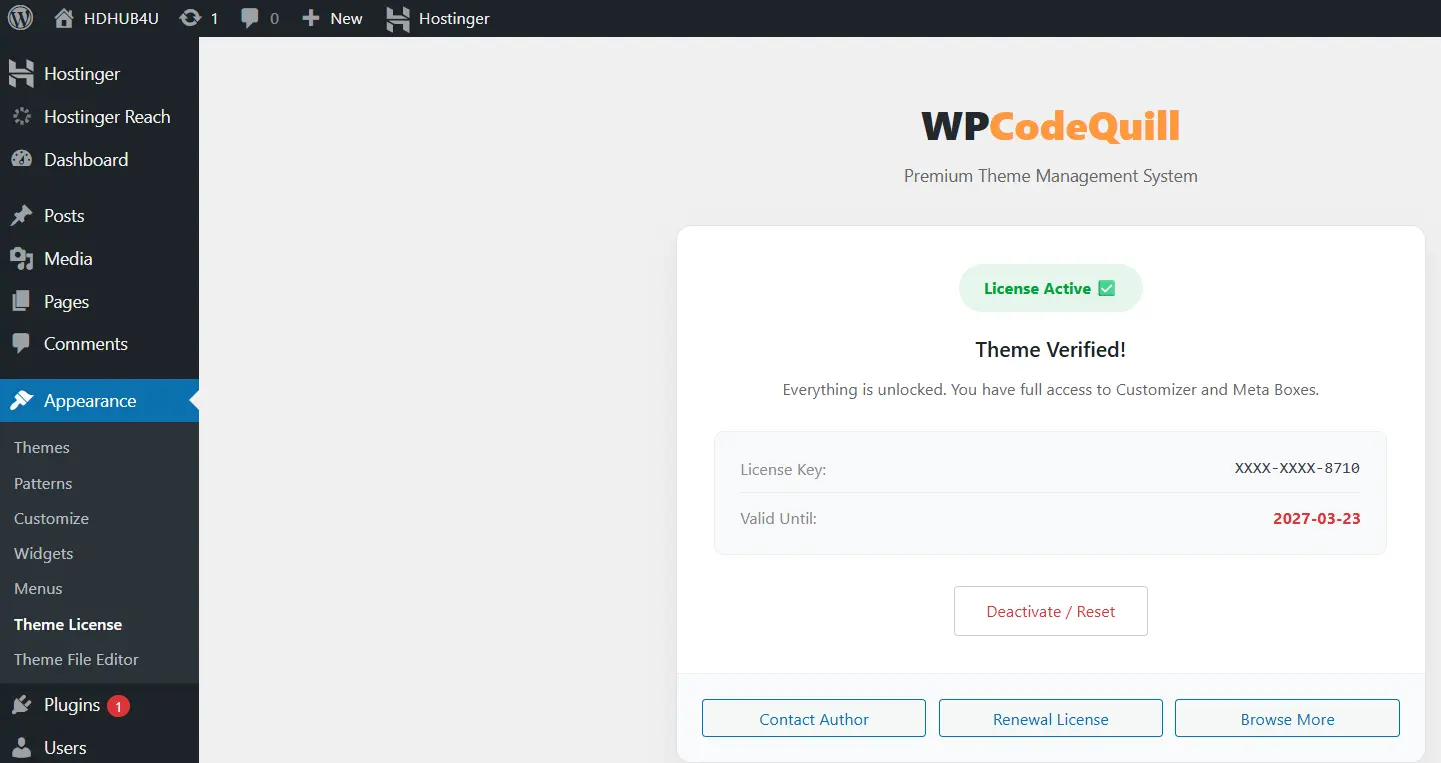Open Dashboard from the sidebar
The image size is (1441, 763).
tap(86, 160)
